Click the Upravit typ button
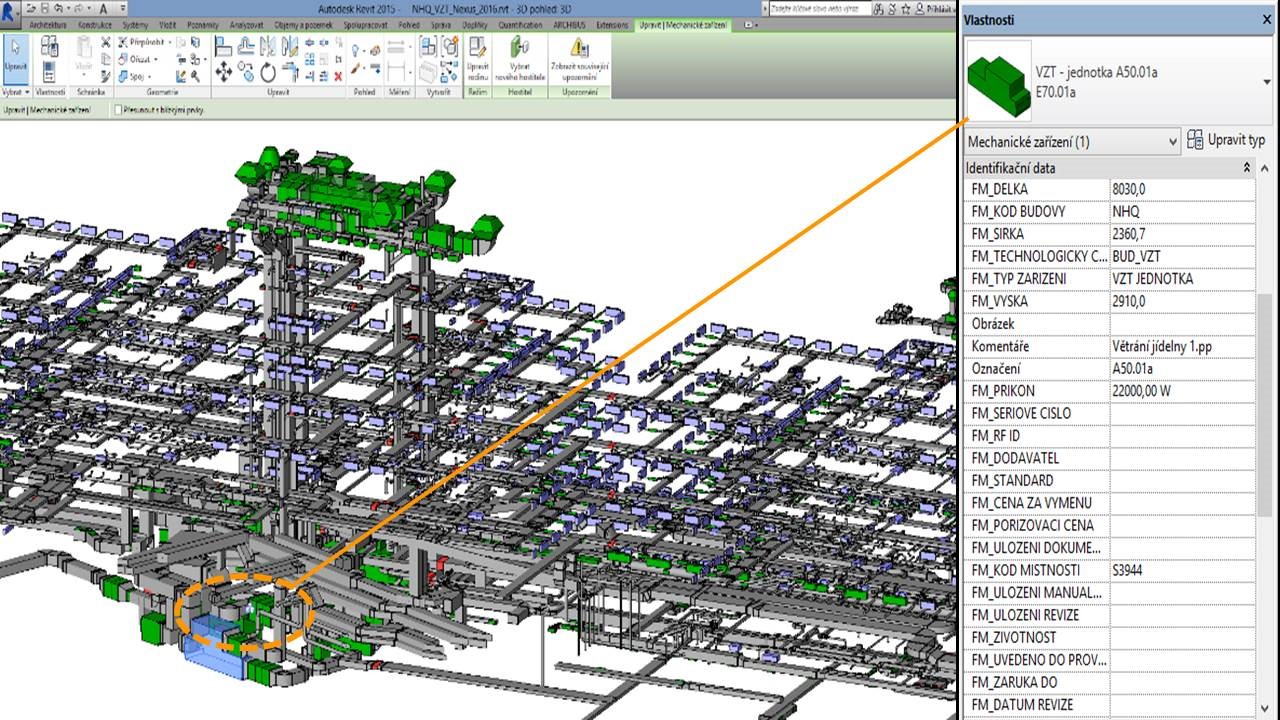 point(1226,140)
